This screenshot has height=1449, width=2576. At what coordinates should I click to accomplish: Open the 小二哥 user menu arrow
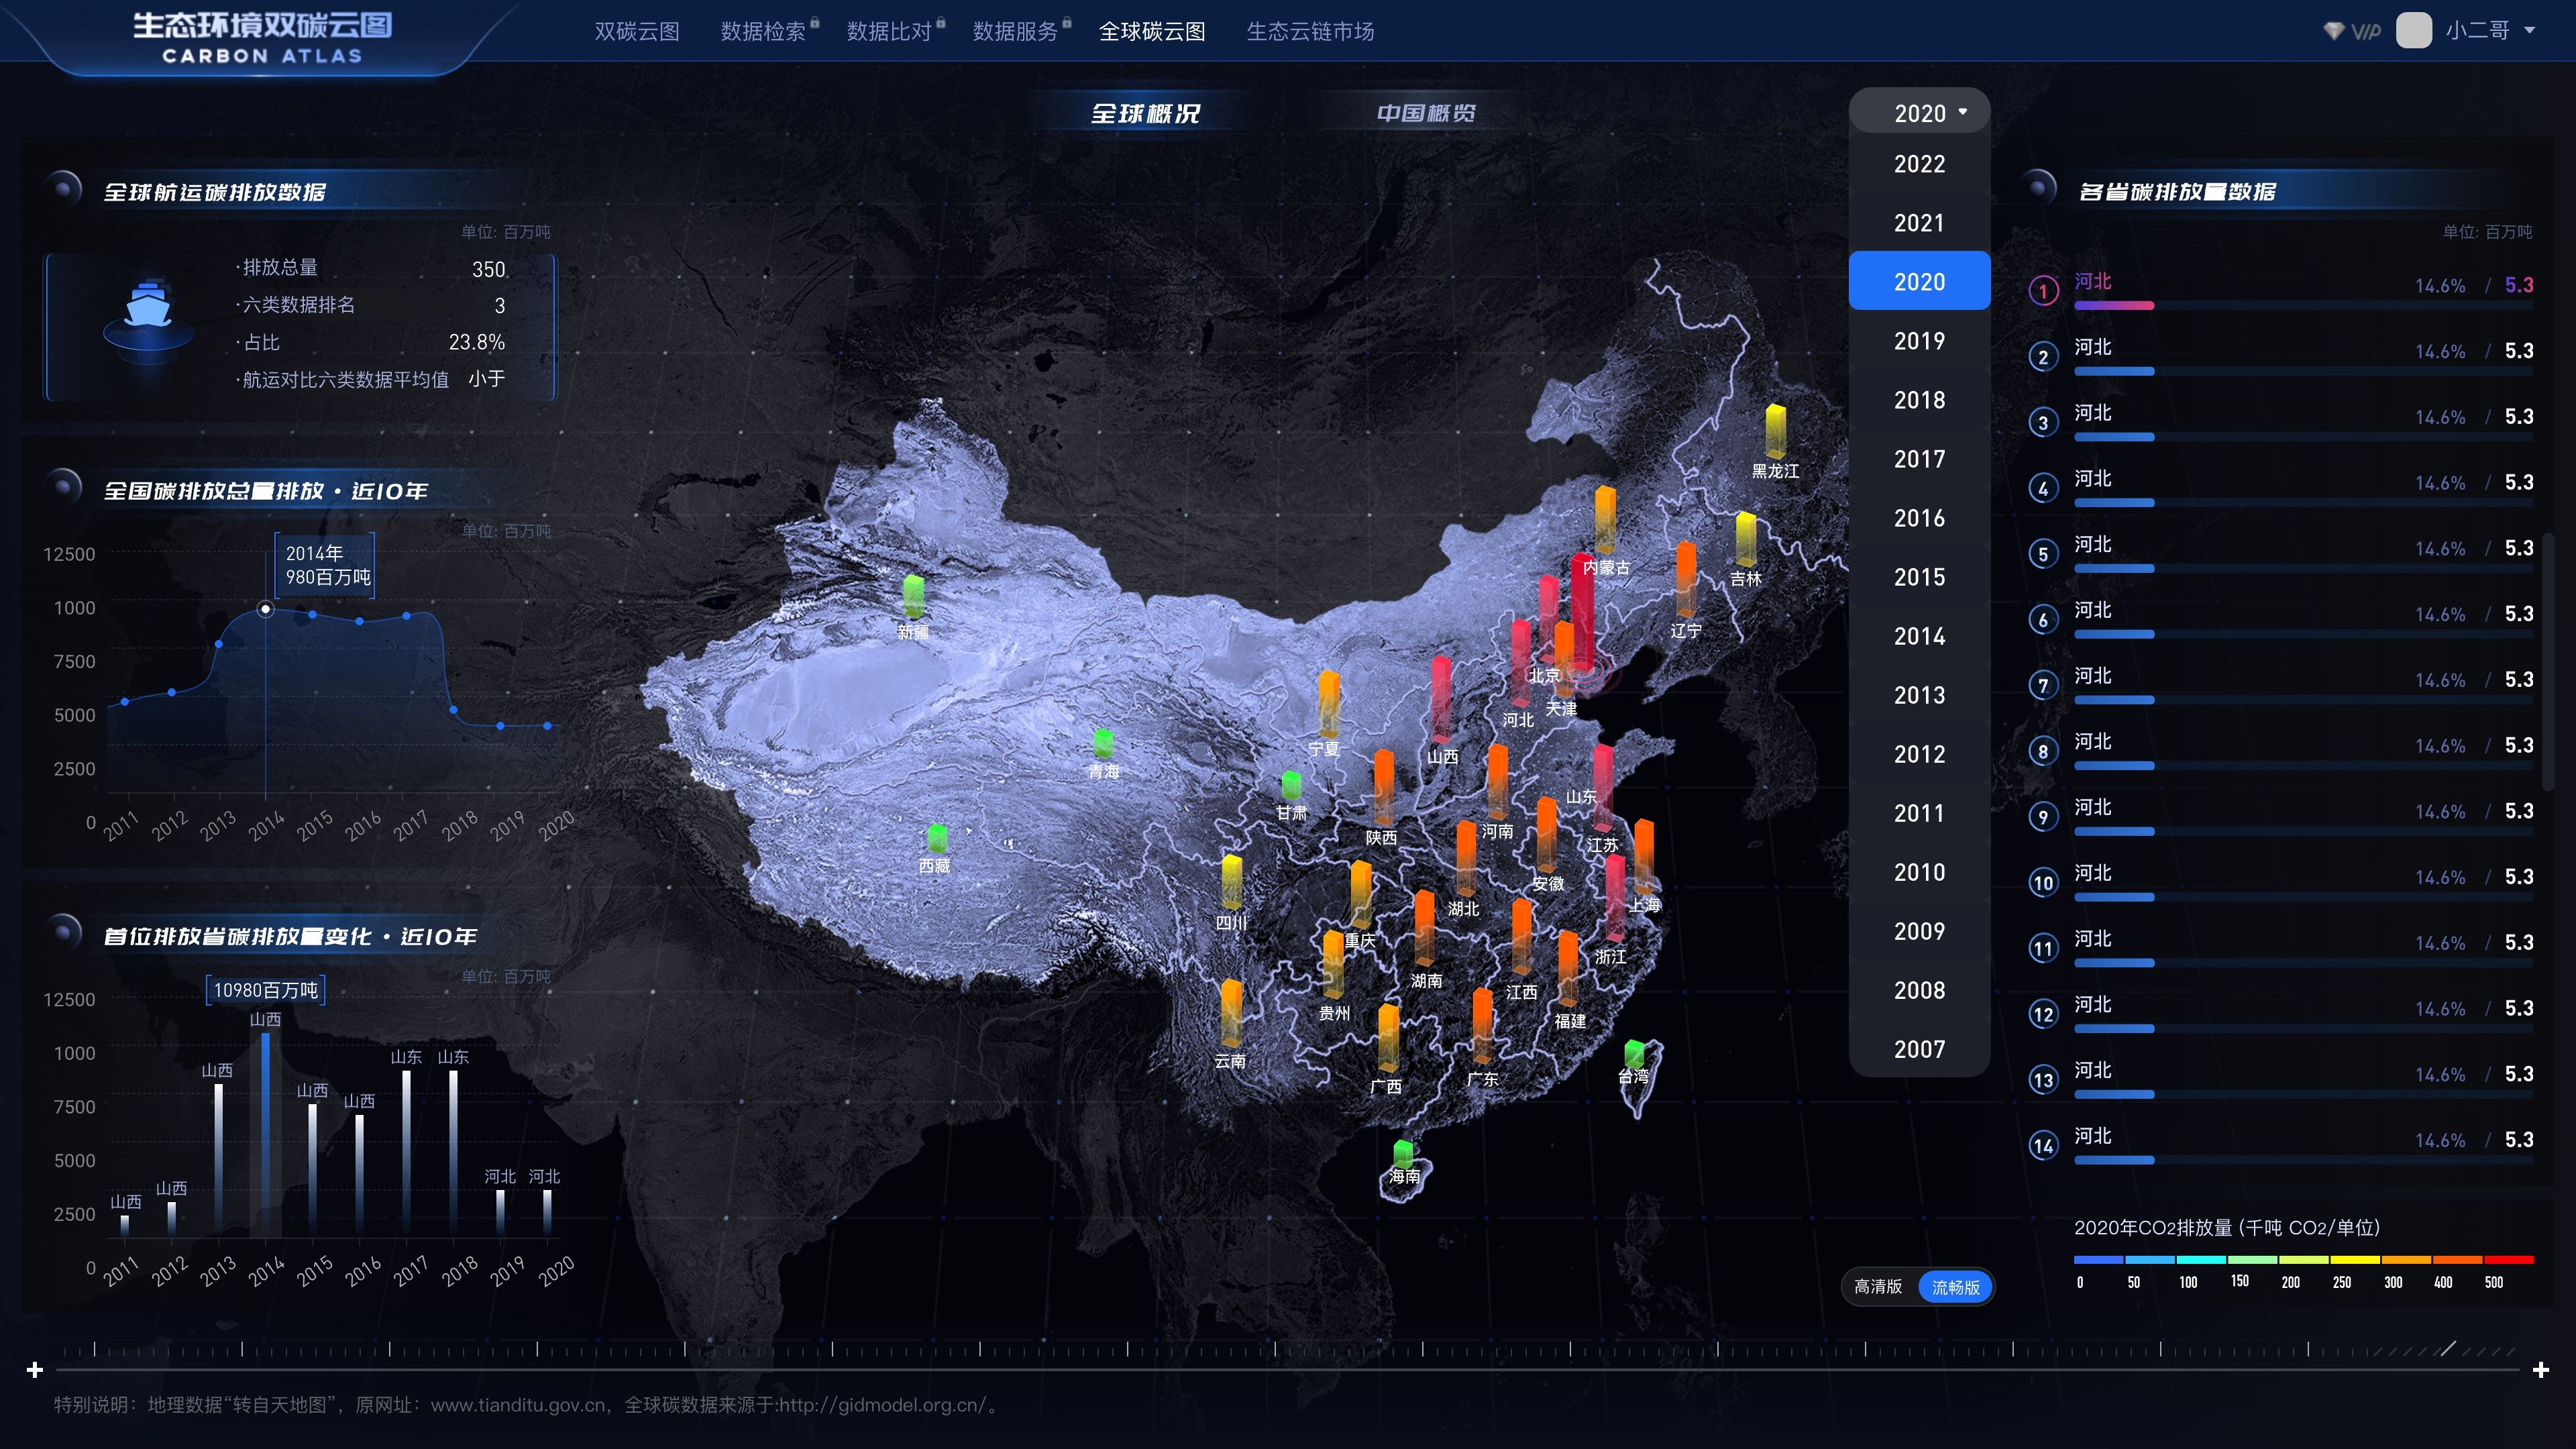tap(2530, 31)
